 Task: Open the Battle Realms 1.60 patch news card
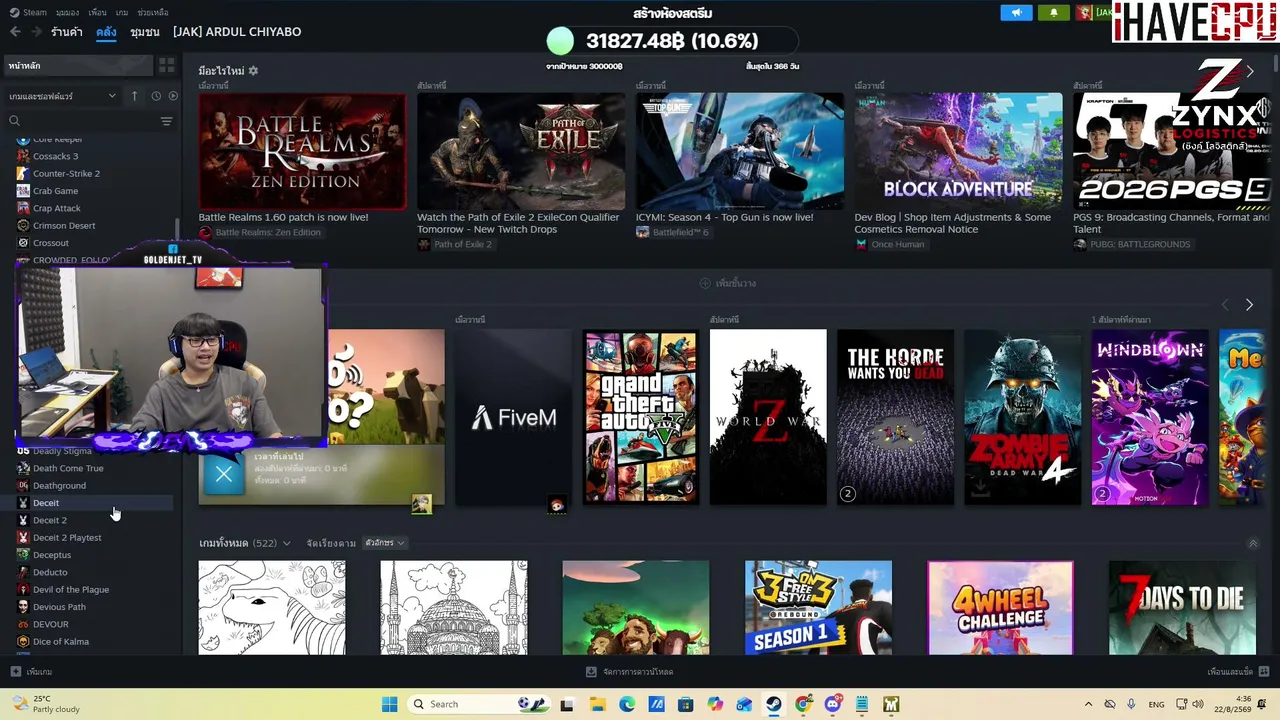pyautogui.click(x=302, y=151)
